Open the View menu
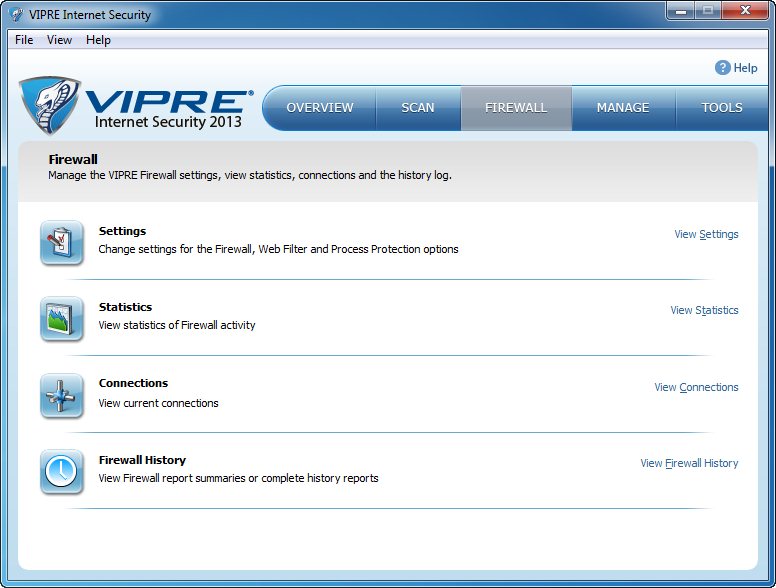The width and height of the screenshot is (776, 588). click(x=59, y=40)
